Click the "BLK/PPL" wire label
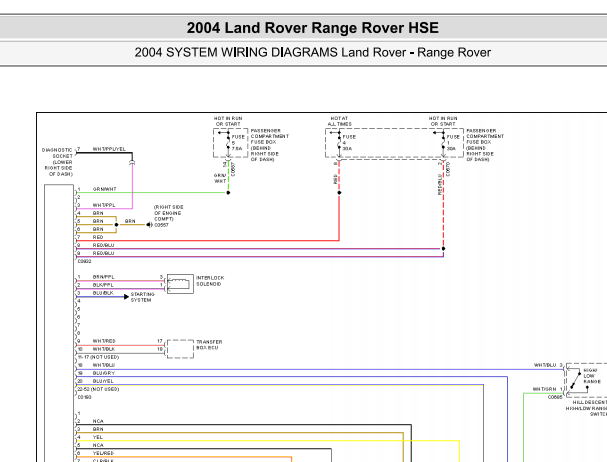This screenshot has width=607, height=462. [103, 285]
